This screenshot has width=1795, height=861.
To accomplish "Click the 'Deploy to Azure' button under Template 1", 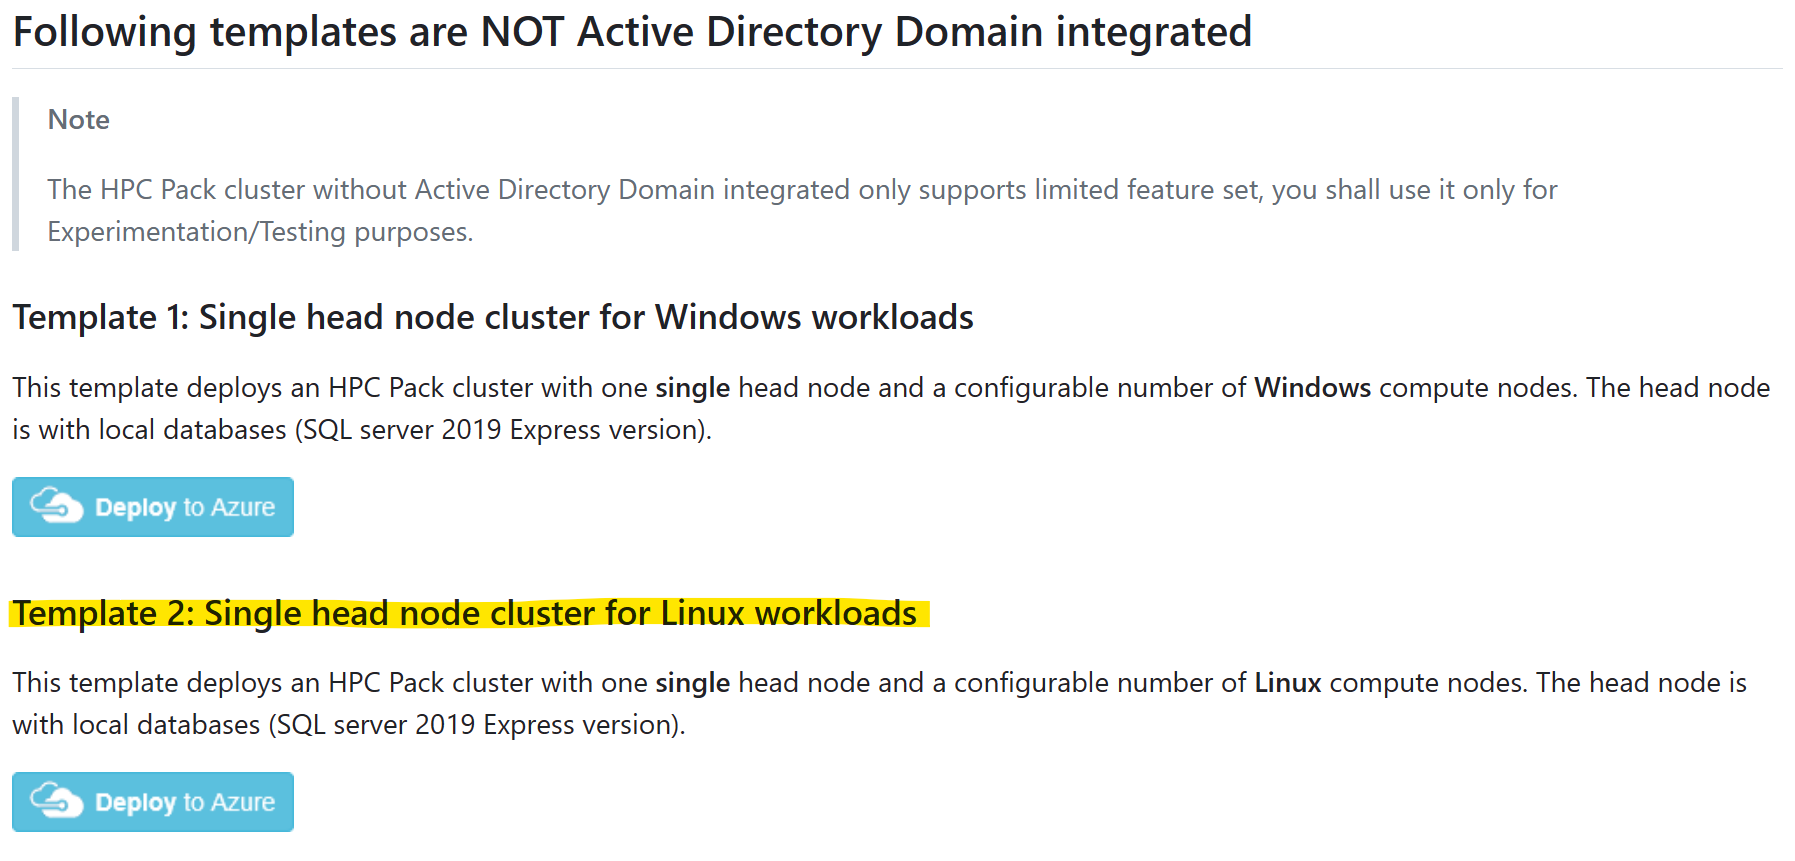I will [152, 507].
